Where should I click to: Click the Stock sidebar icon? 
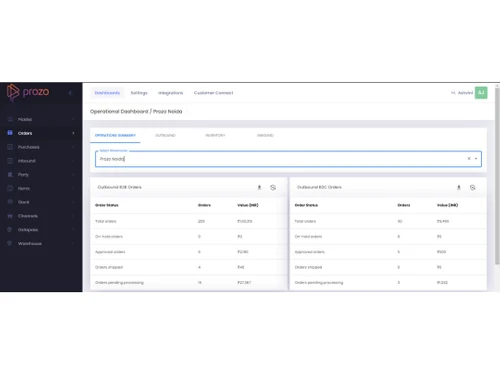[10, 202]
